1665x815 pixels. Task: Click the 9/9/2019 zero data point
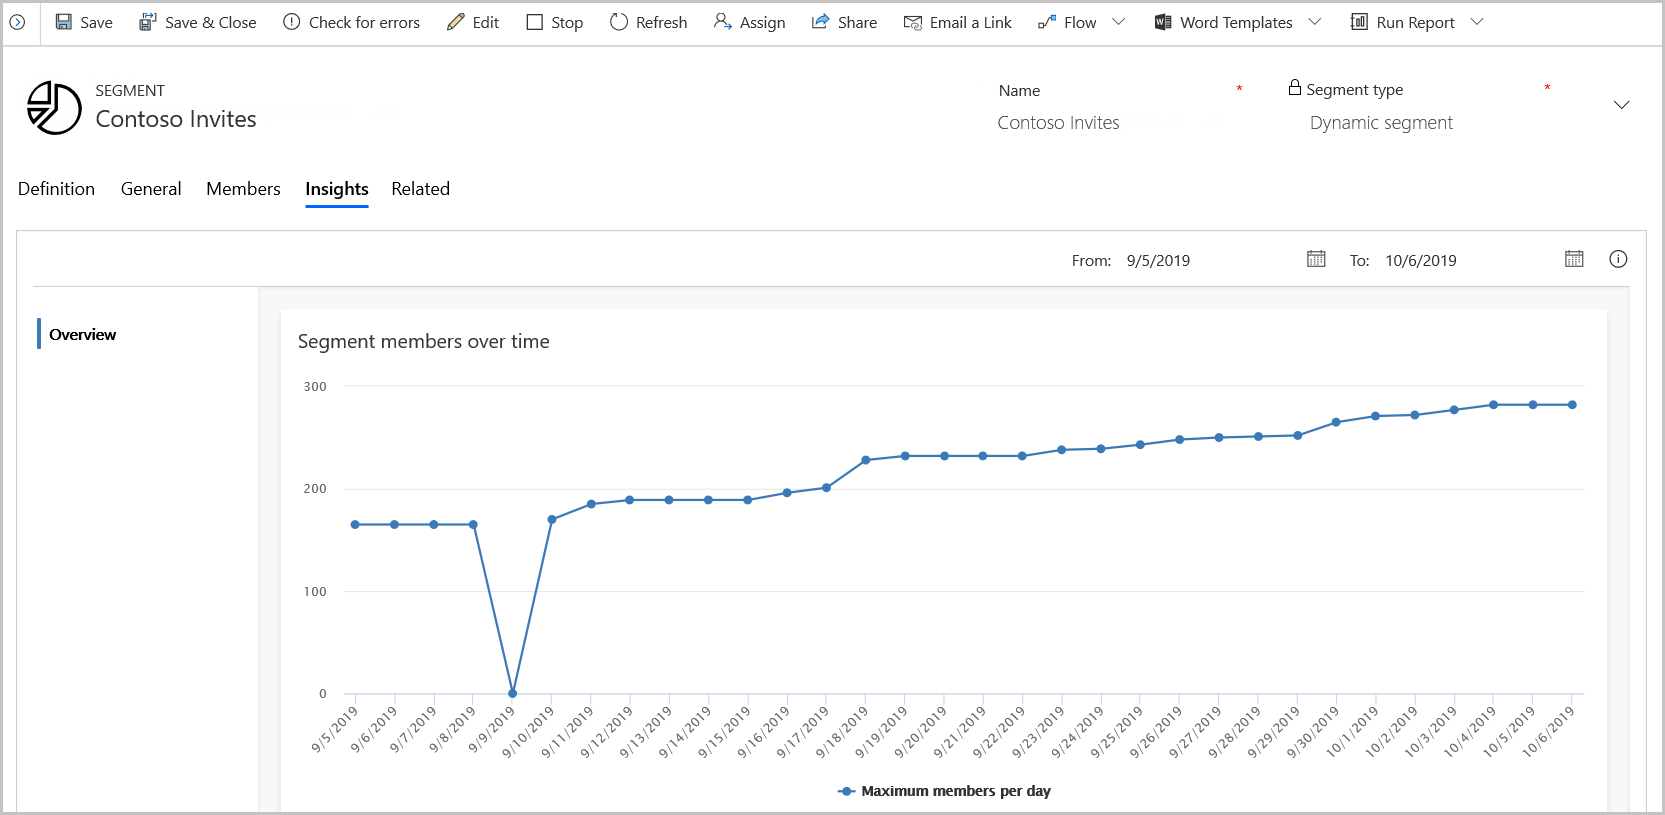[512, 693]
